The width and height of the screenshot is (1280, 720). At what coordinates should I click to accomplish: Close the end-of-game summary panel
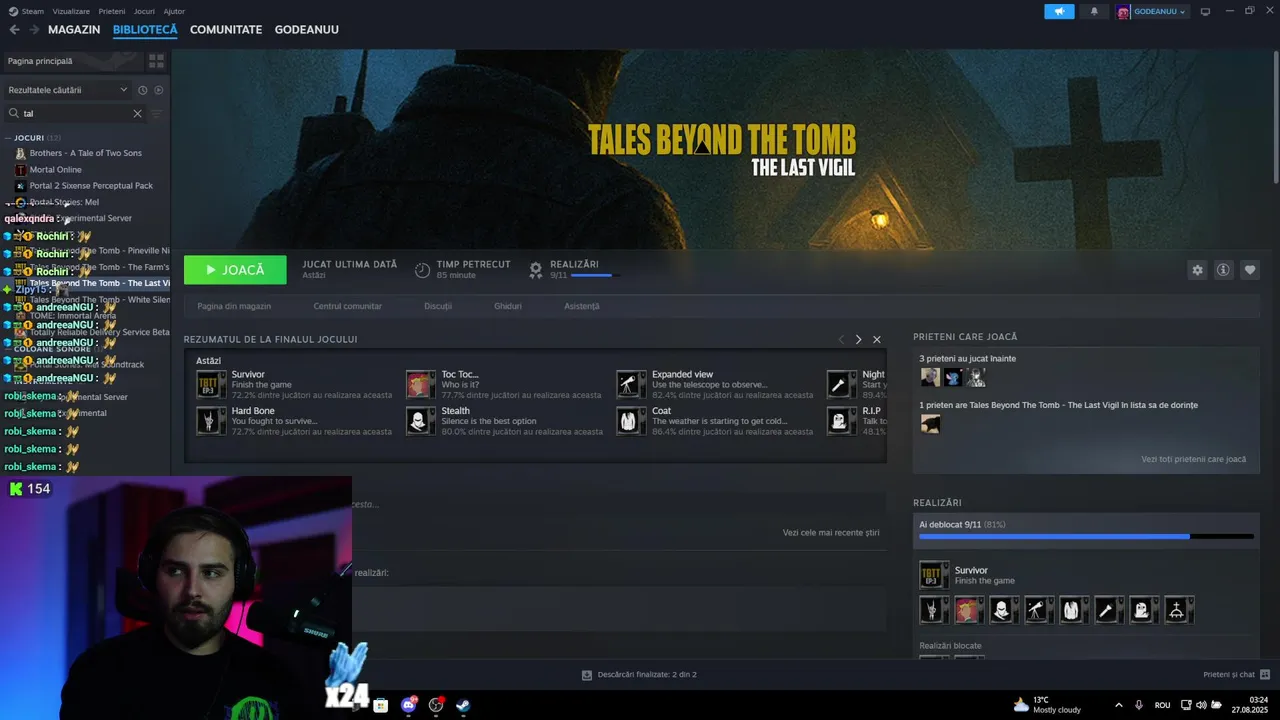point(877,339)
